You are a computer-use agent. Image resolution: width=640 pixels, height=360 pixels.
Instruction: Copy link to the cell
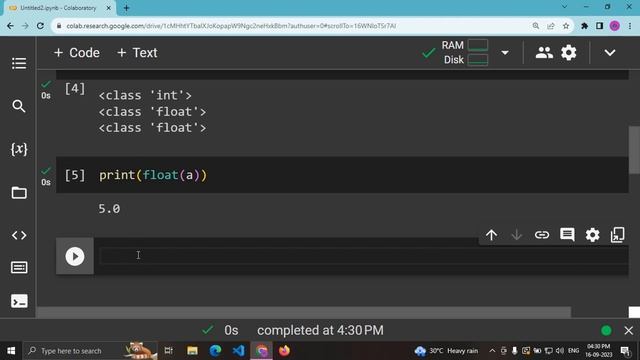point(542,235)
